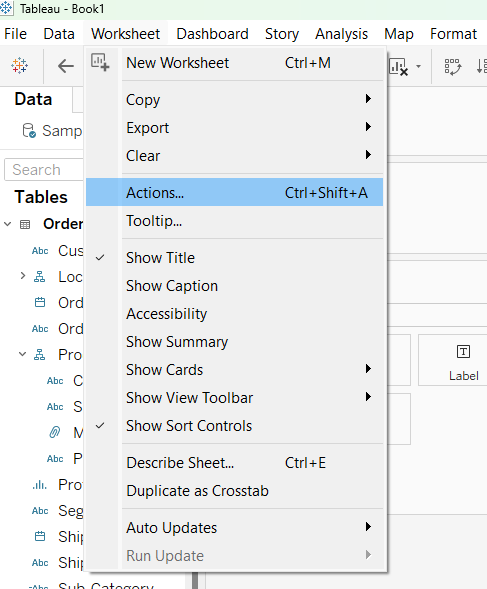Choose Describe Sheet... menu entry

234,463
